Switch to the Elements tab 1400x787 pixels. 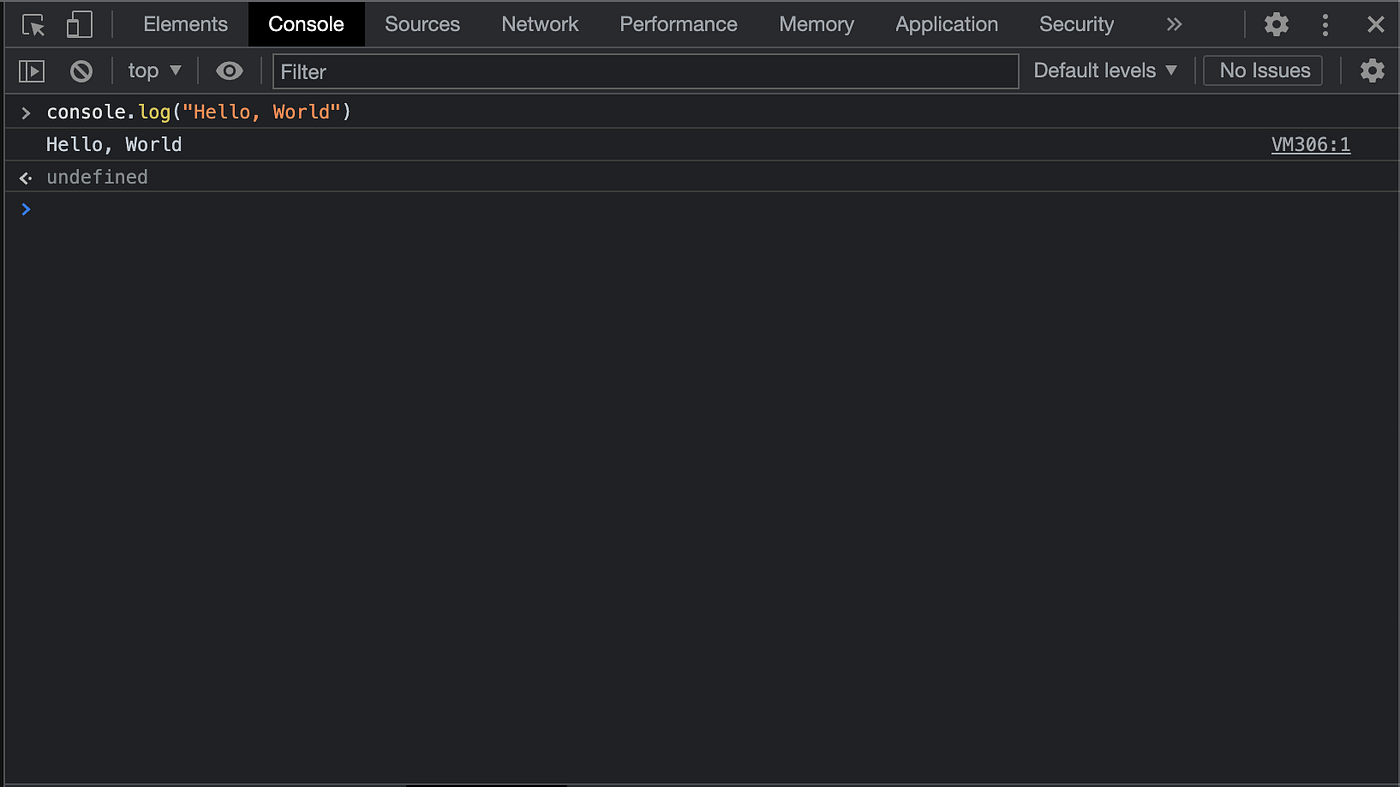[184, 24]
